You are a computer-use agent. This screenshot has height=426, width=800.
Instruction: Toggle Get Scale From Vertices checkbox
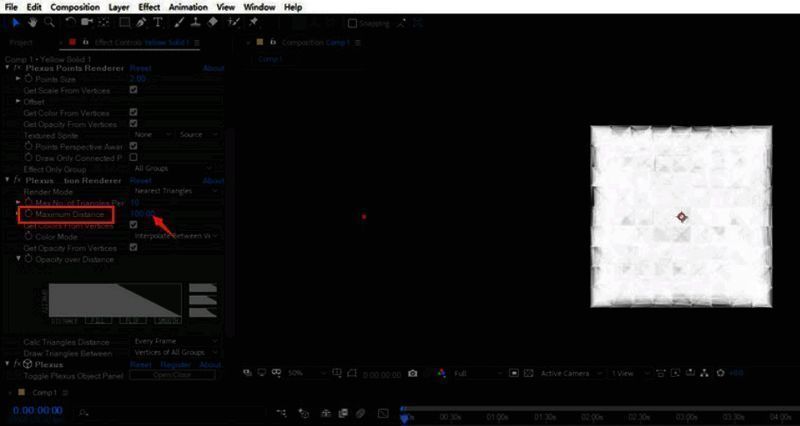[x=134, y=90]
